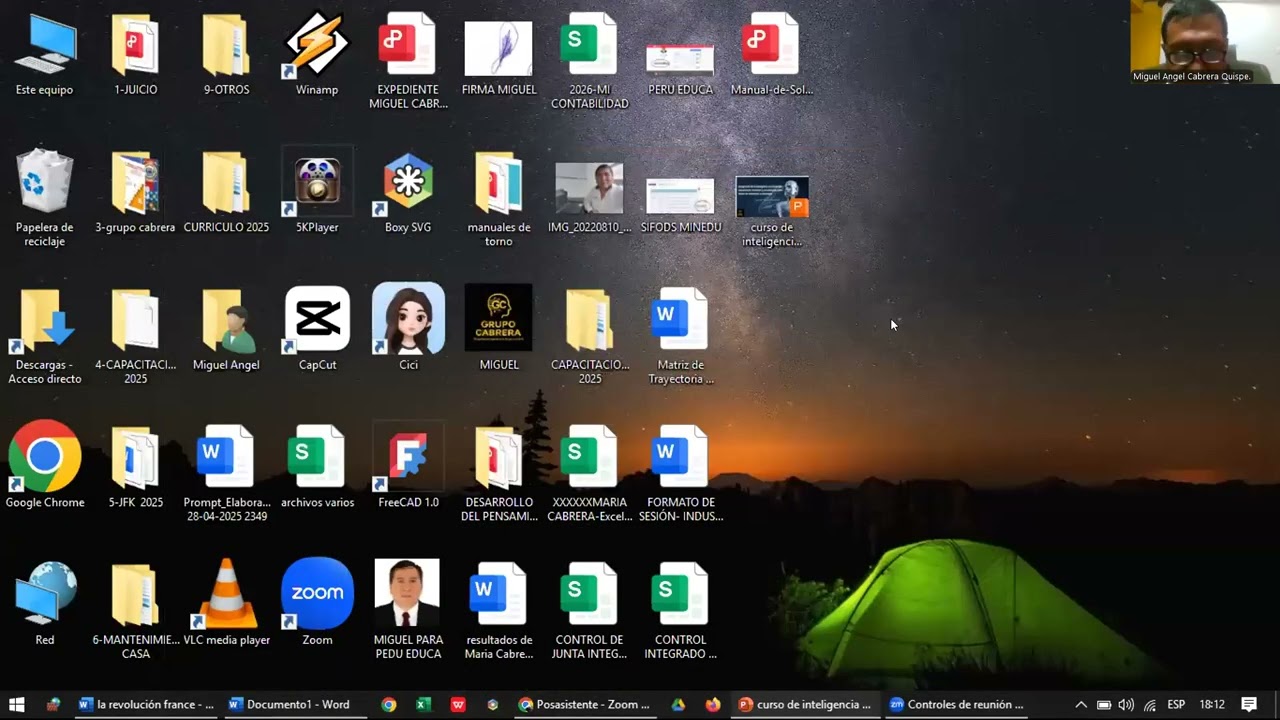Expand hidden system tray icons
The image size is (1280, 720).
click(1081, 704)
